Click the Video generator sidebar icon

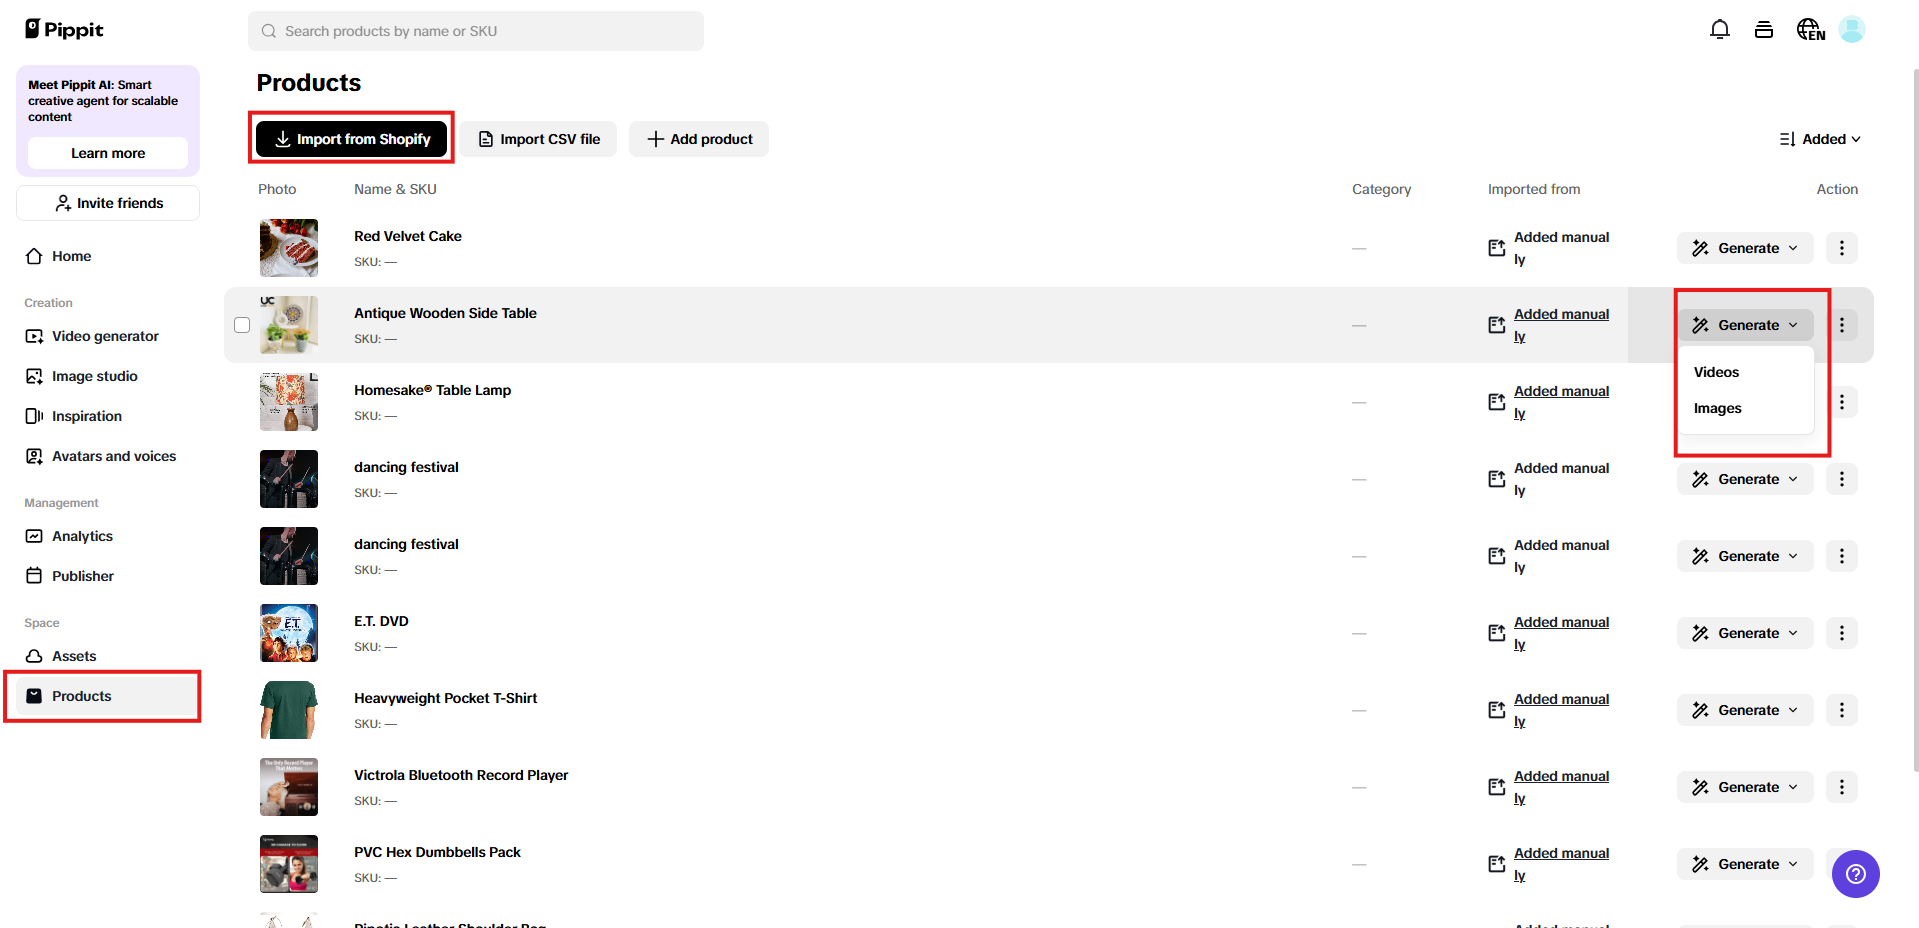point(35,336)
